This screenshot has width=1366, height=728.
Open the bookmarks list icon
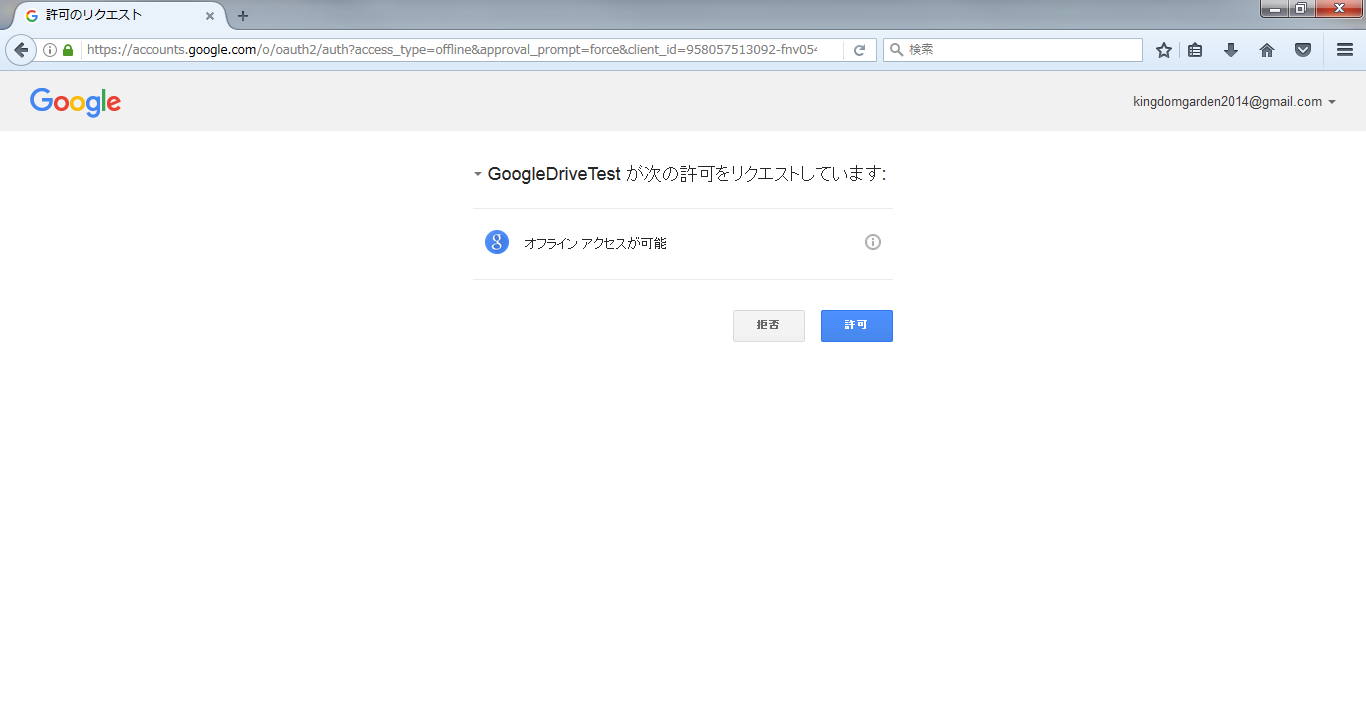[1195, 50]
